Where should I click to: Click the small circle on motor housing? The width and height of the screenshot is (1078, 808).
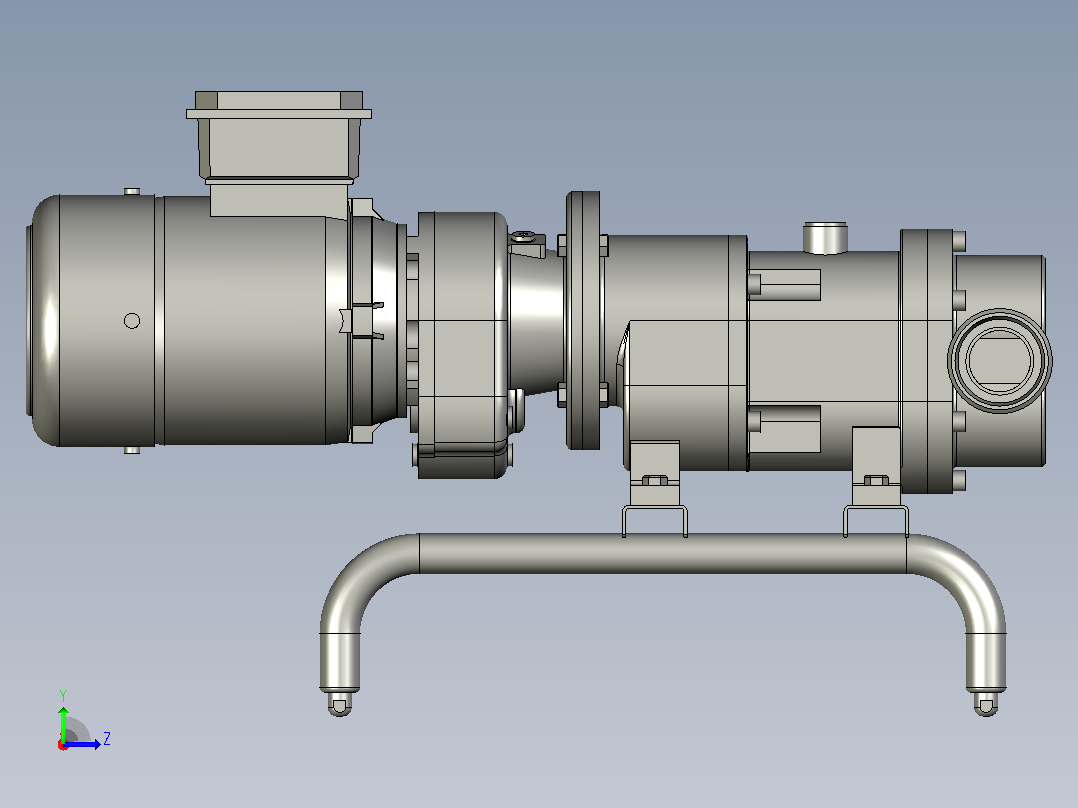(132, 320)
